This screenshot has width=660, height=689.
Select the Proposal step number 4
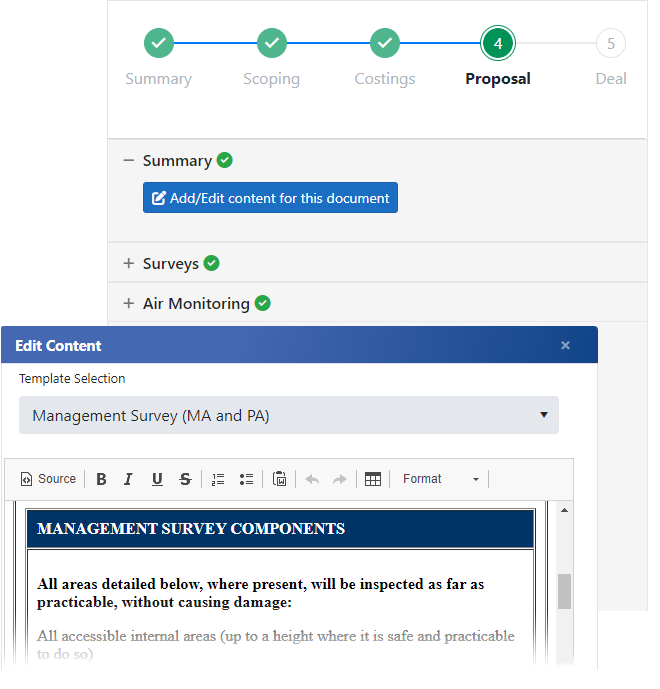pos(498,43)
